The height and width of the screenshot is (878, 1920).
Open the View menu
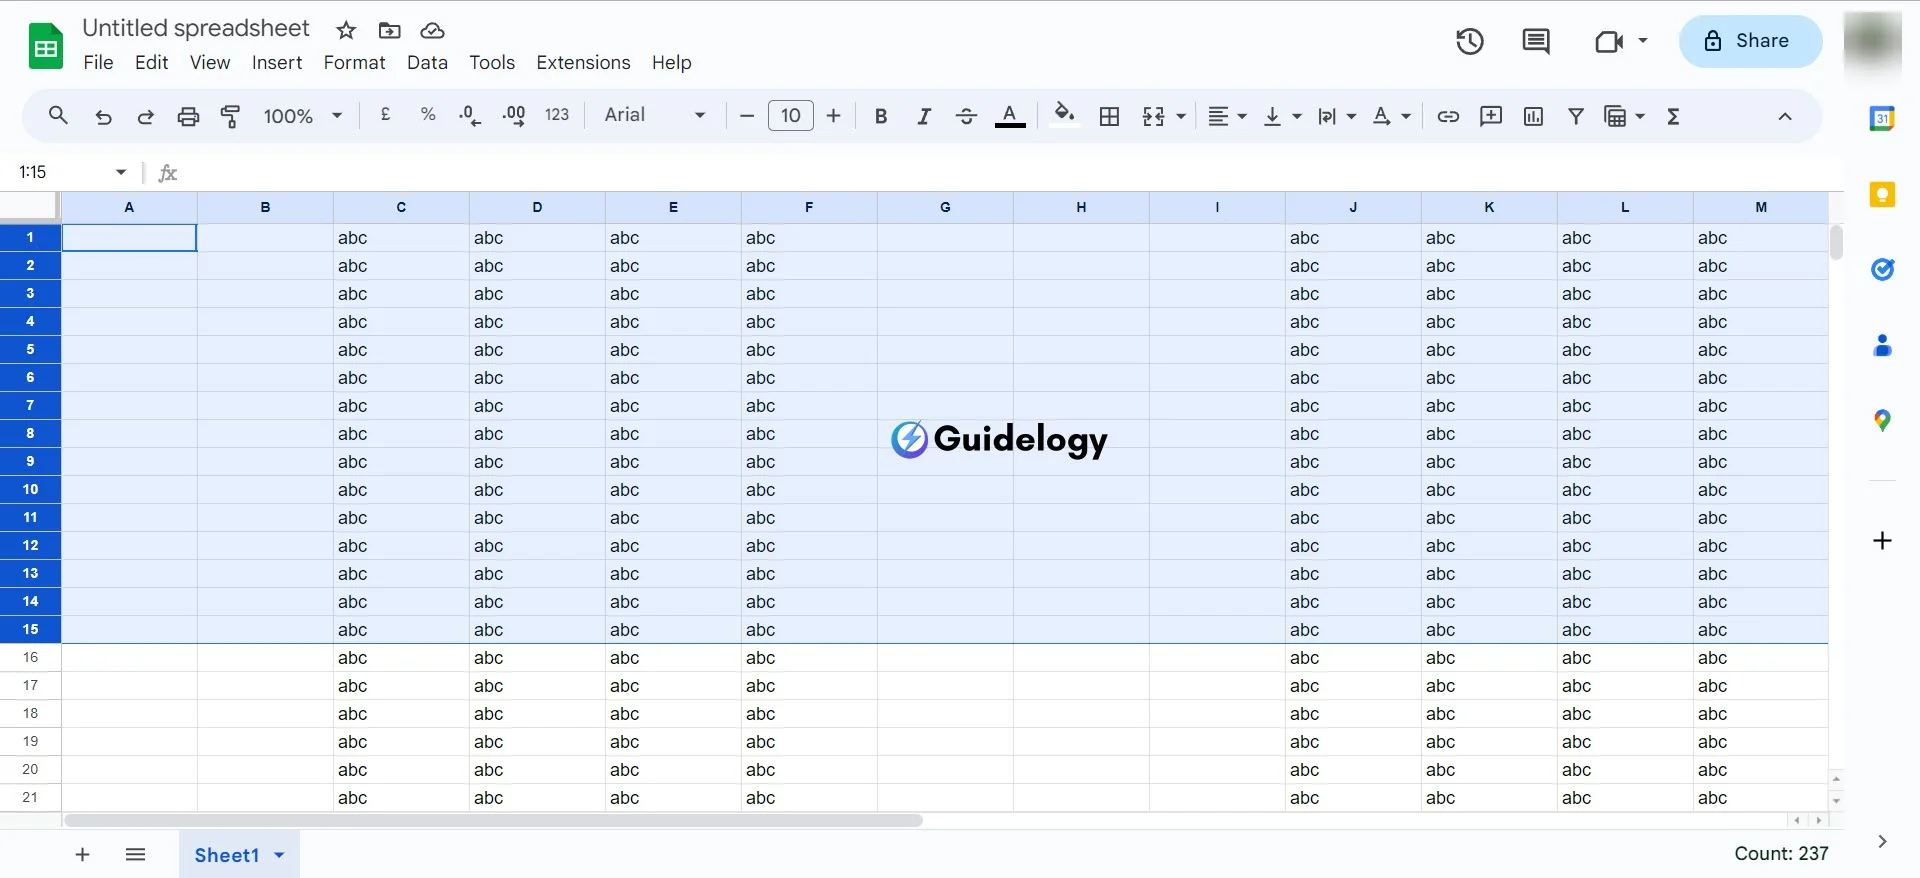pos(210,62)
